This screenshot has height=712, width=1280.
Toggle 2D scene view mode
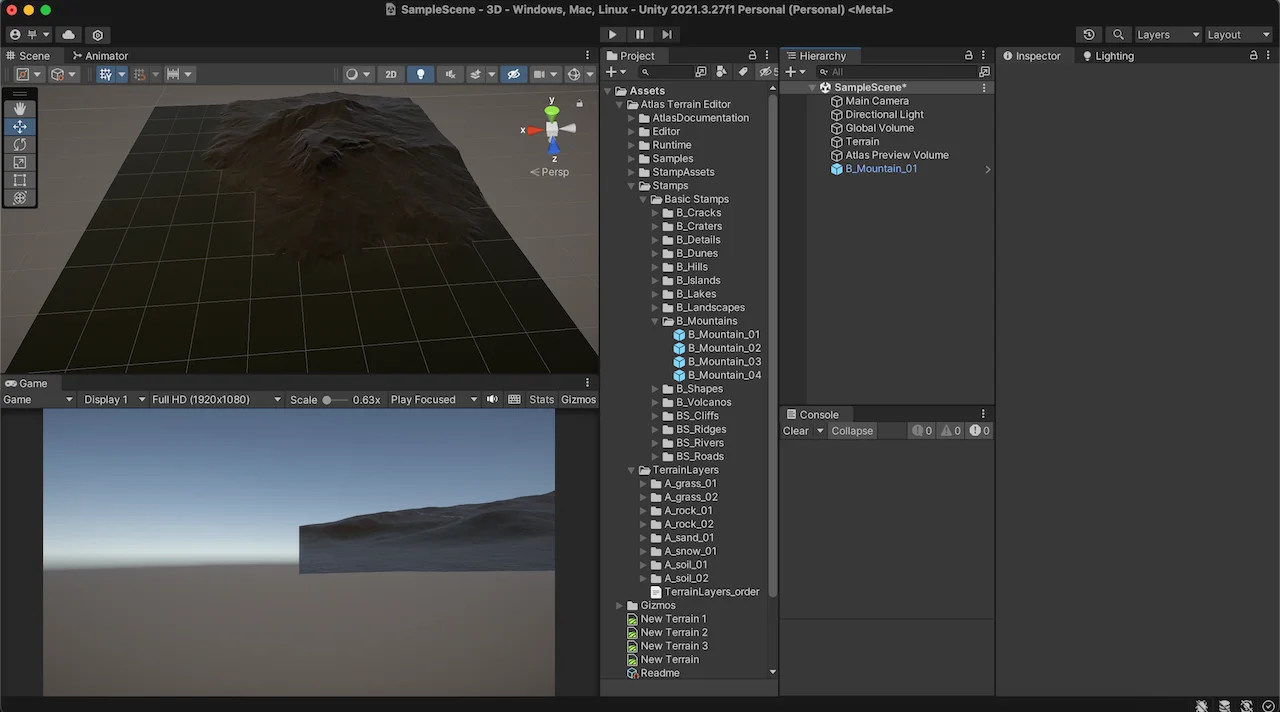(391, 74)
